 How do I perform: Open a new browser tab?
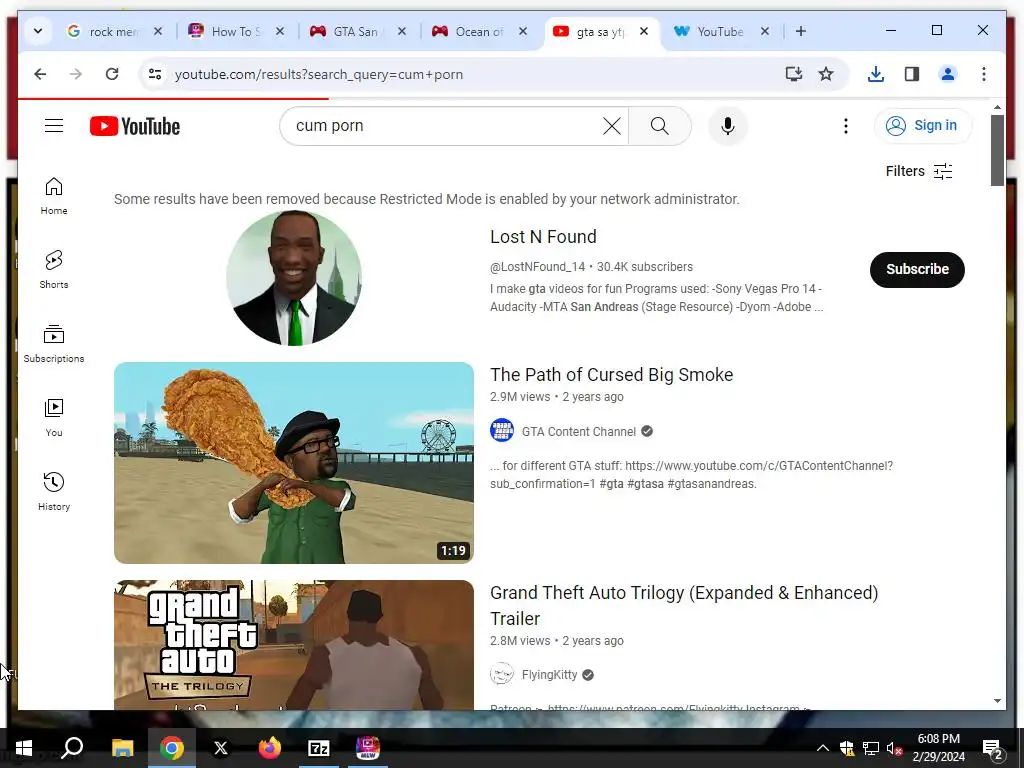click(x=801, y=31)
